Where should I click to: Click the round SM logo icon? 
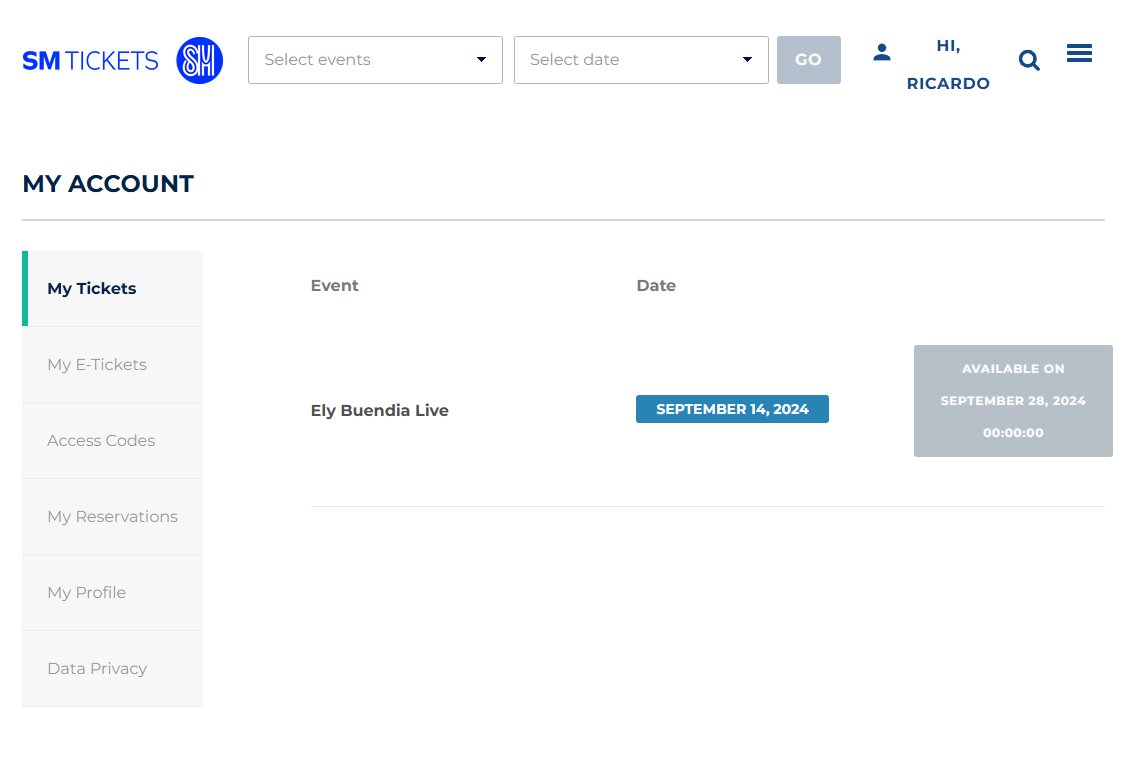click(199, 60)
